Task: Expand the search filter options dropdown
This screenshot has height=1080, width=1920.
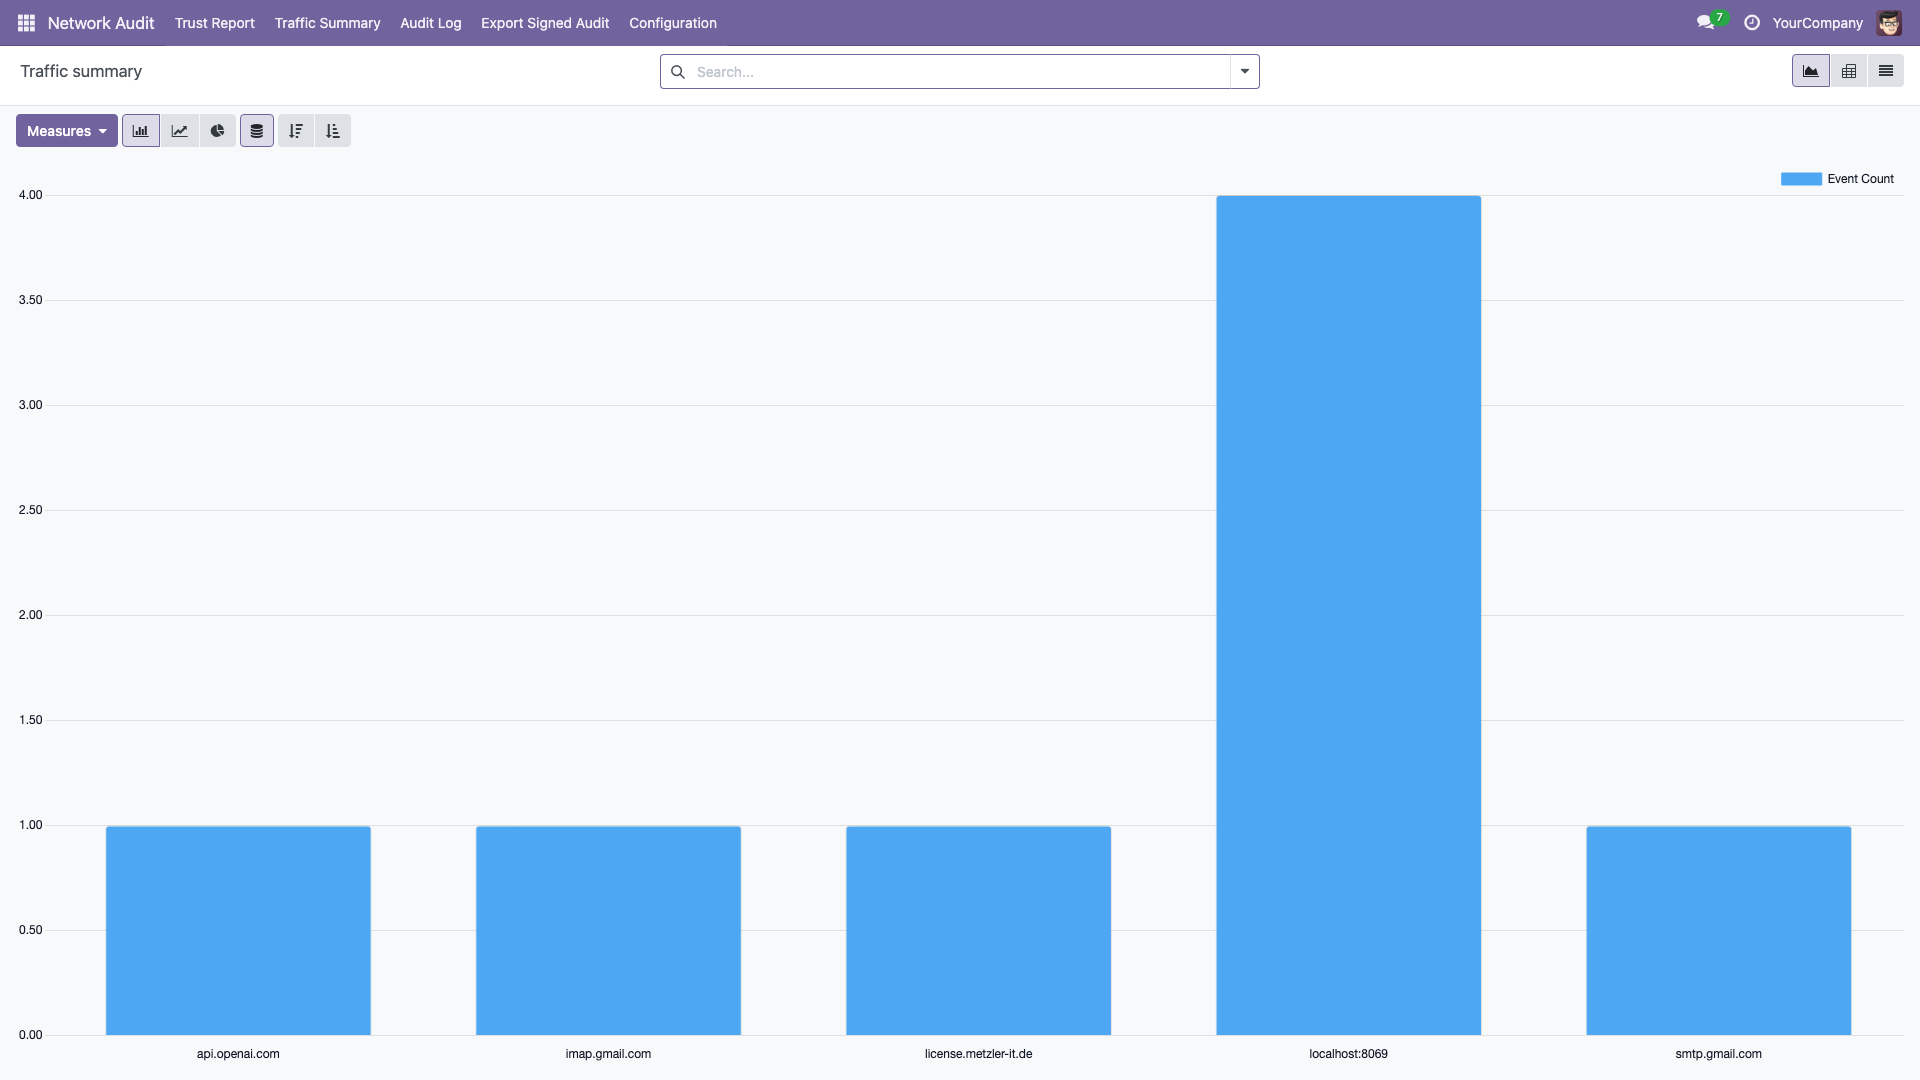Action: tap(1245, 72)
